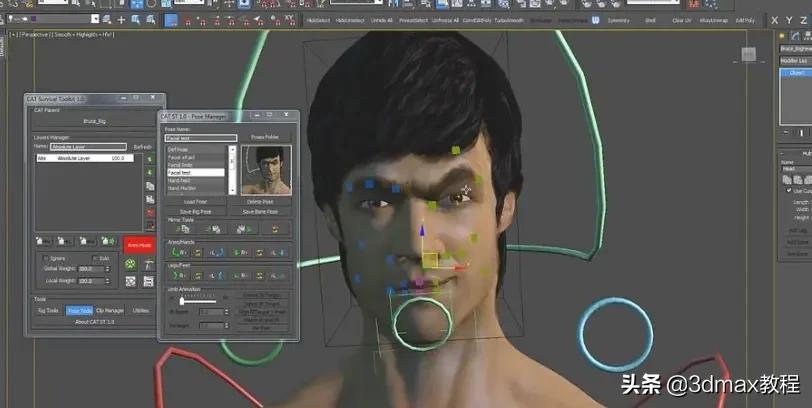Click the first Mirror Tools icon
This screenshot has height=408, width=812.
[183, 228]
